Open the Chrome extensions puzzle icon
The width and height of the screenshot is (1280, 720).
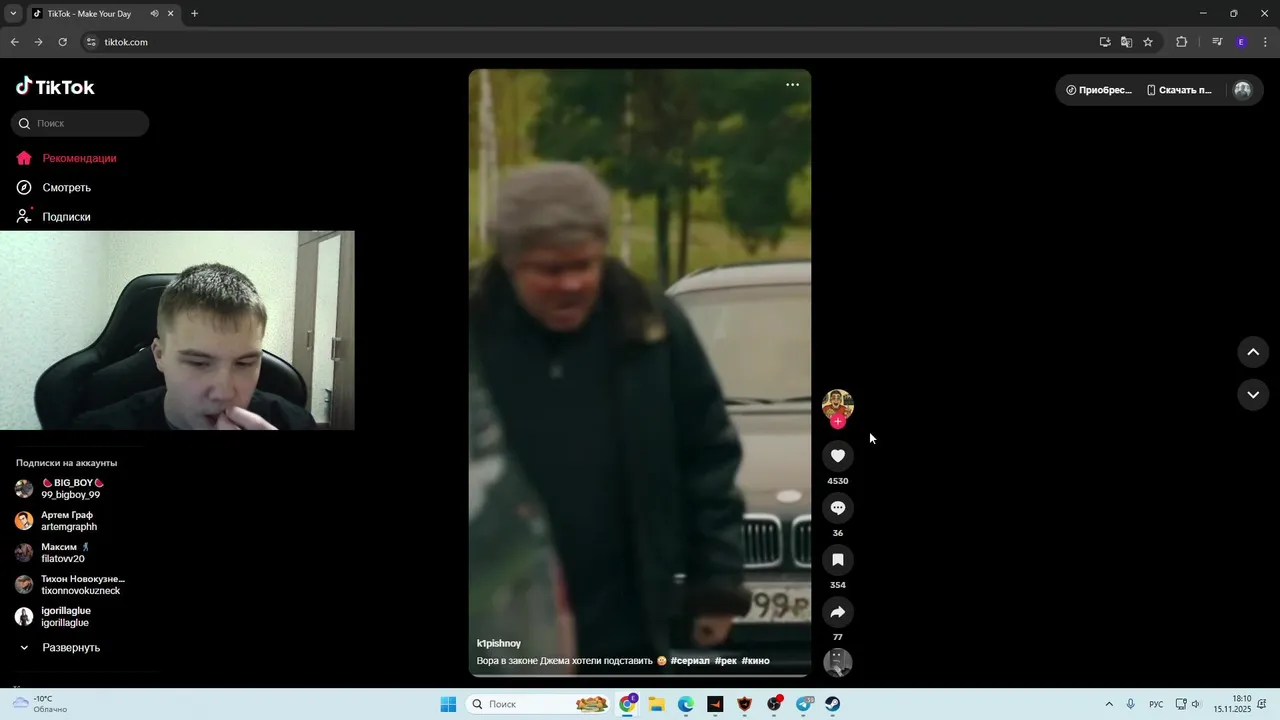tap(1182, 42)
